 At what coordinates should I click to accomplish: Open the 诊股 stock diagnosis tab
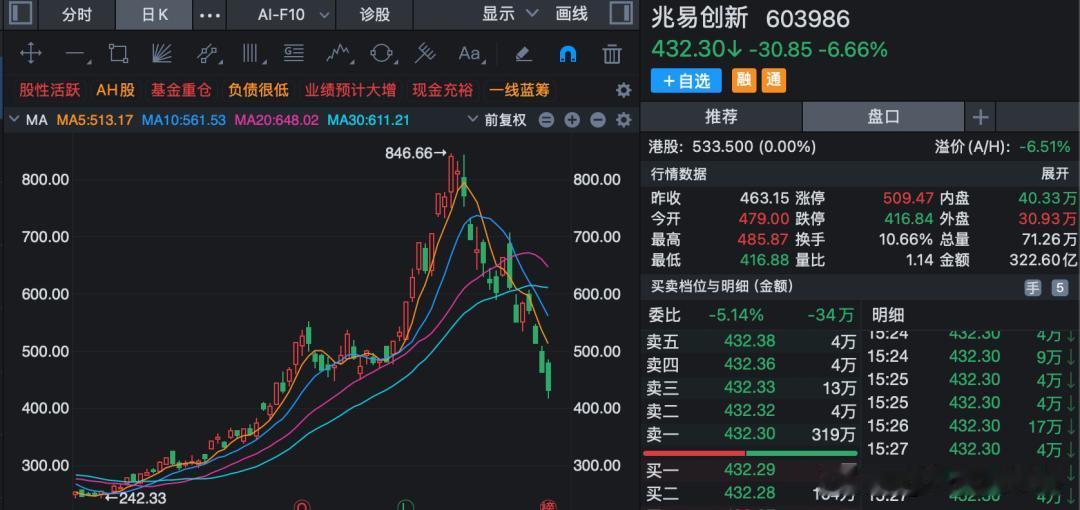tap(375, 14)
